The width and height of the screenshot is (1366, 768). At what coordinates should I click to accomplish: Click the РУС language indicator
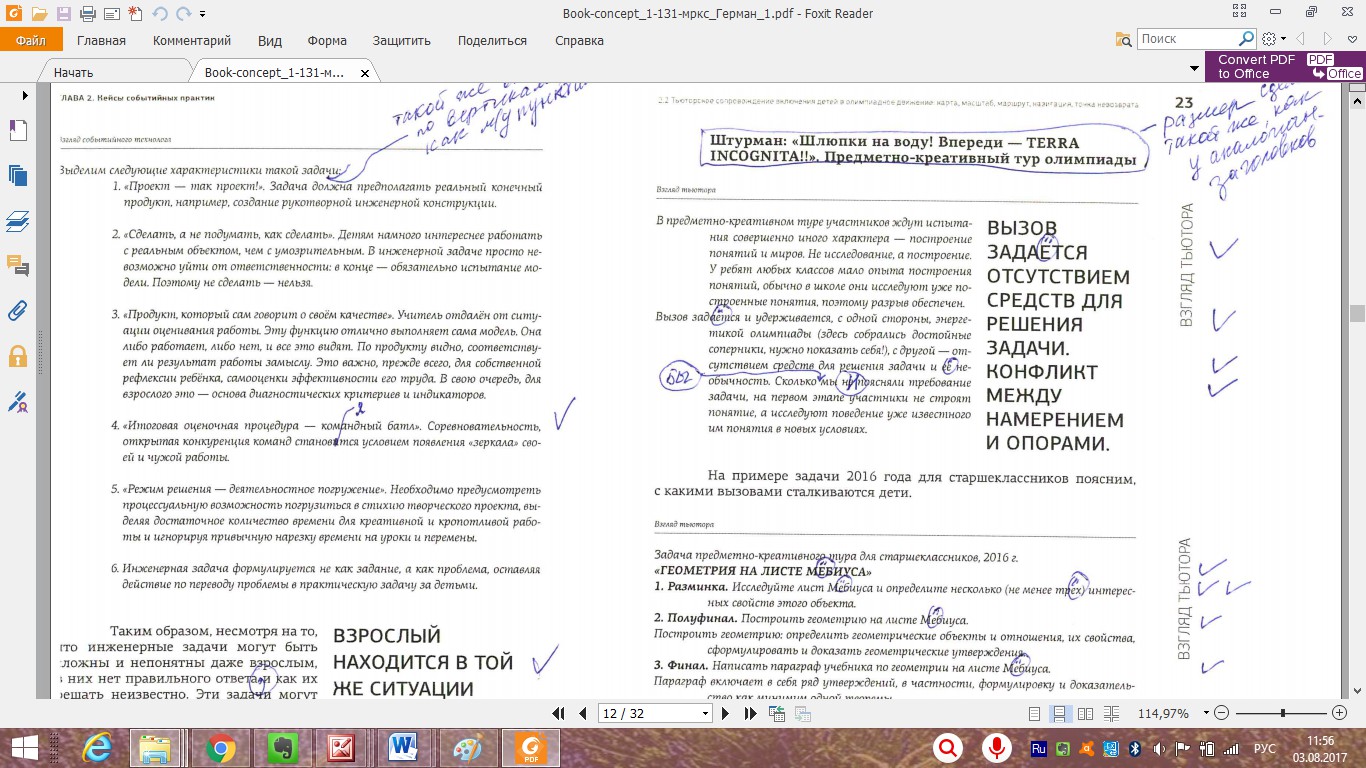coord(1265,748)
